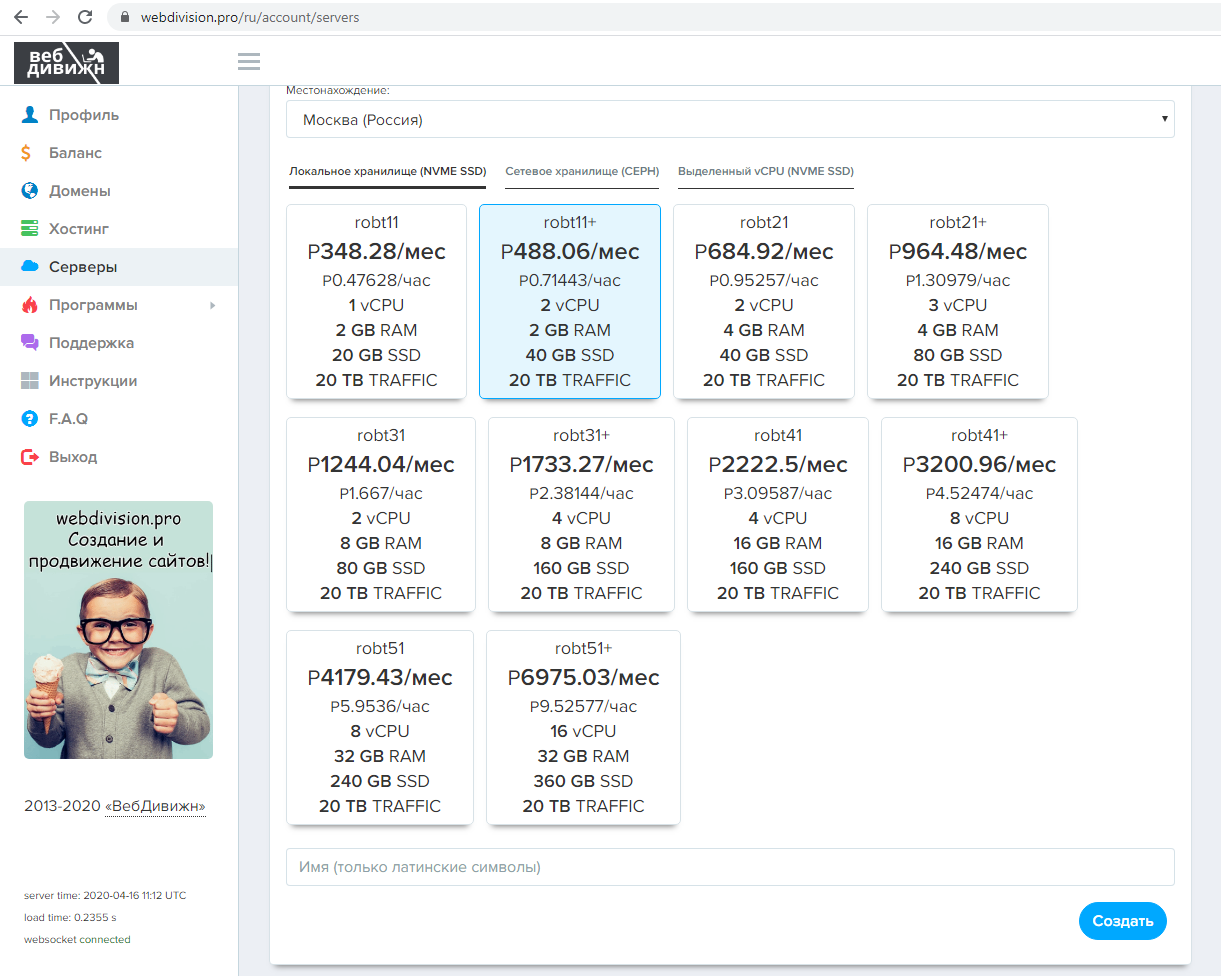Click the server name input field
Viewport: 1221px width, 976px height.
[730, 867]
